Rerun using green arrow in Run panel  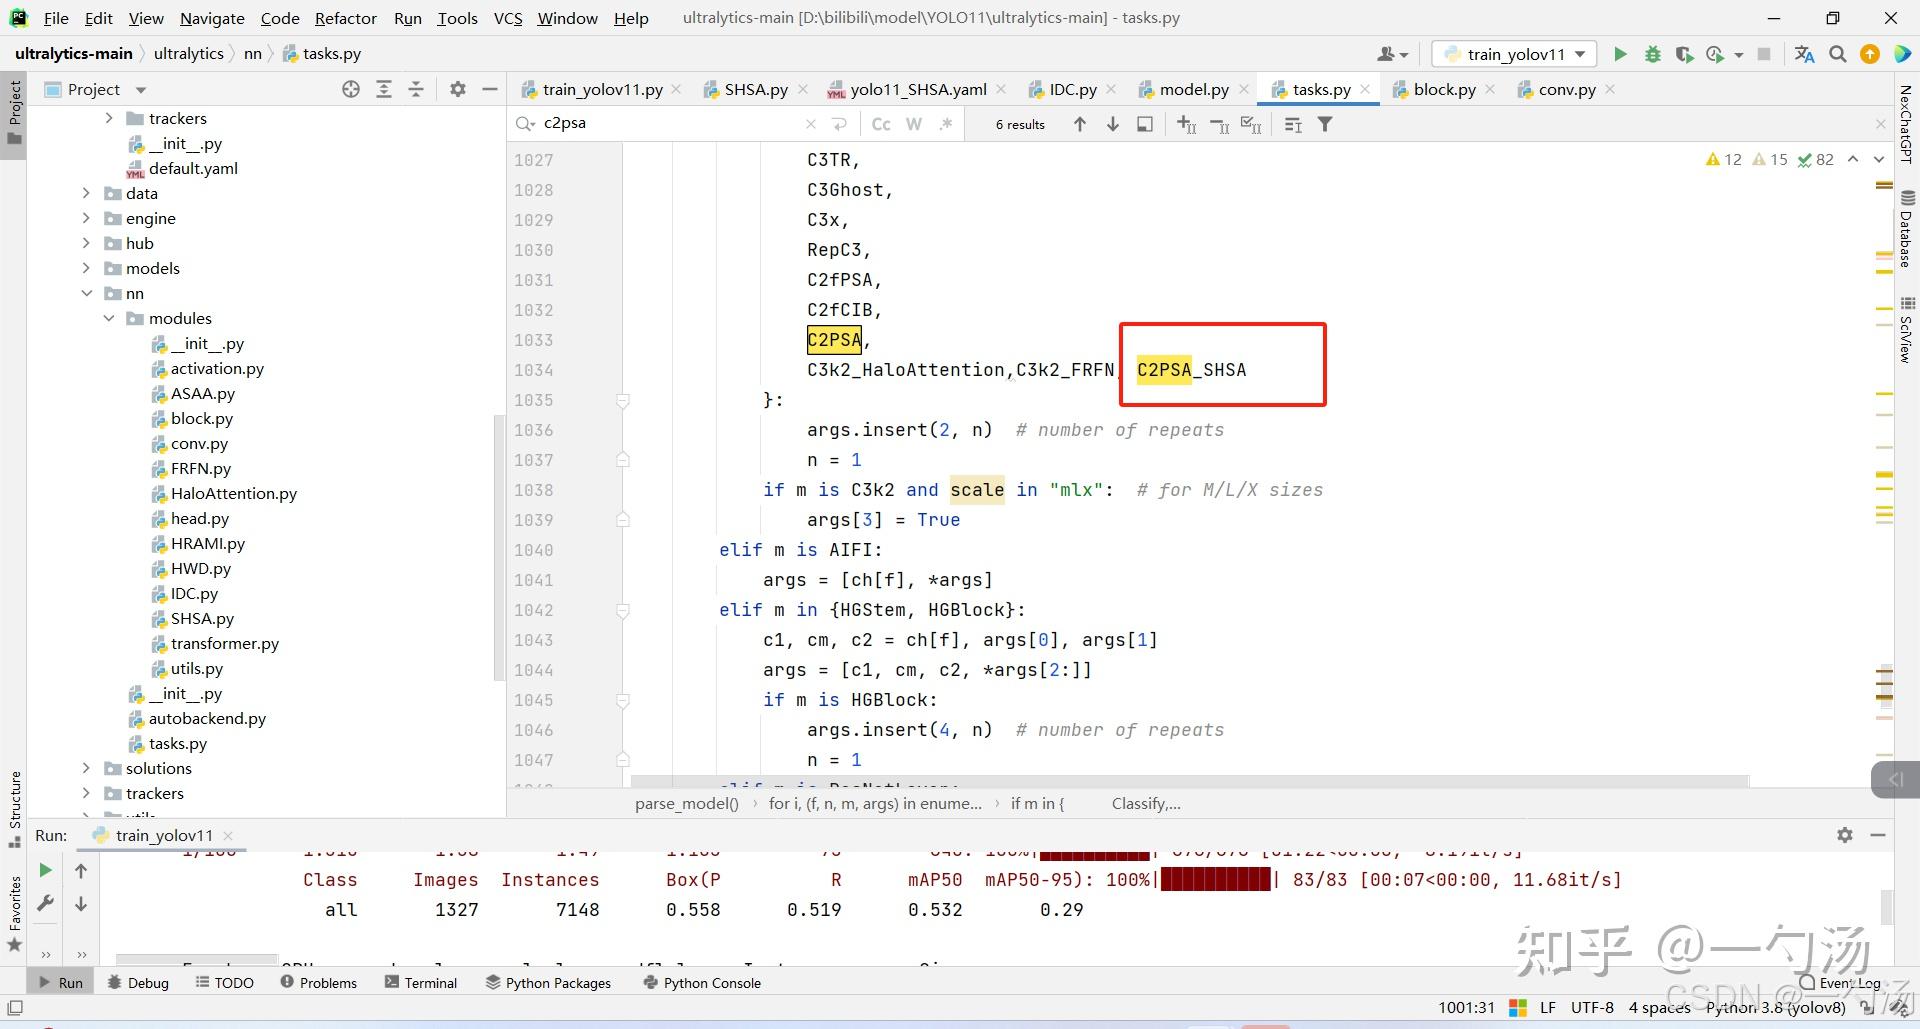pos(45,871)
